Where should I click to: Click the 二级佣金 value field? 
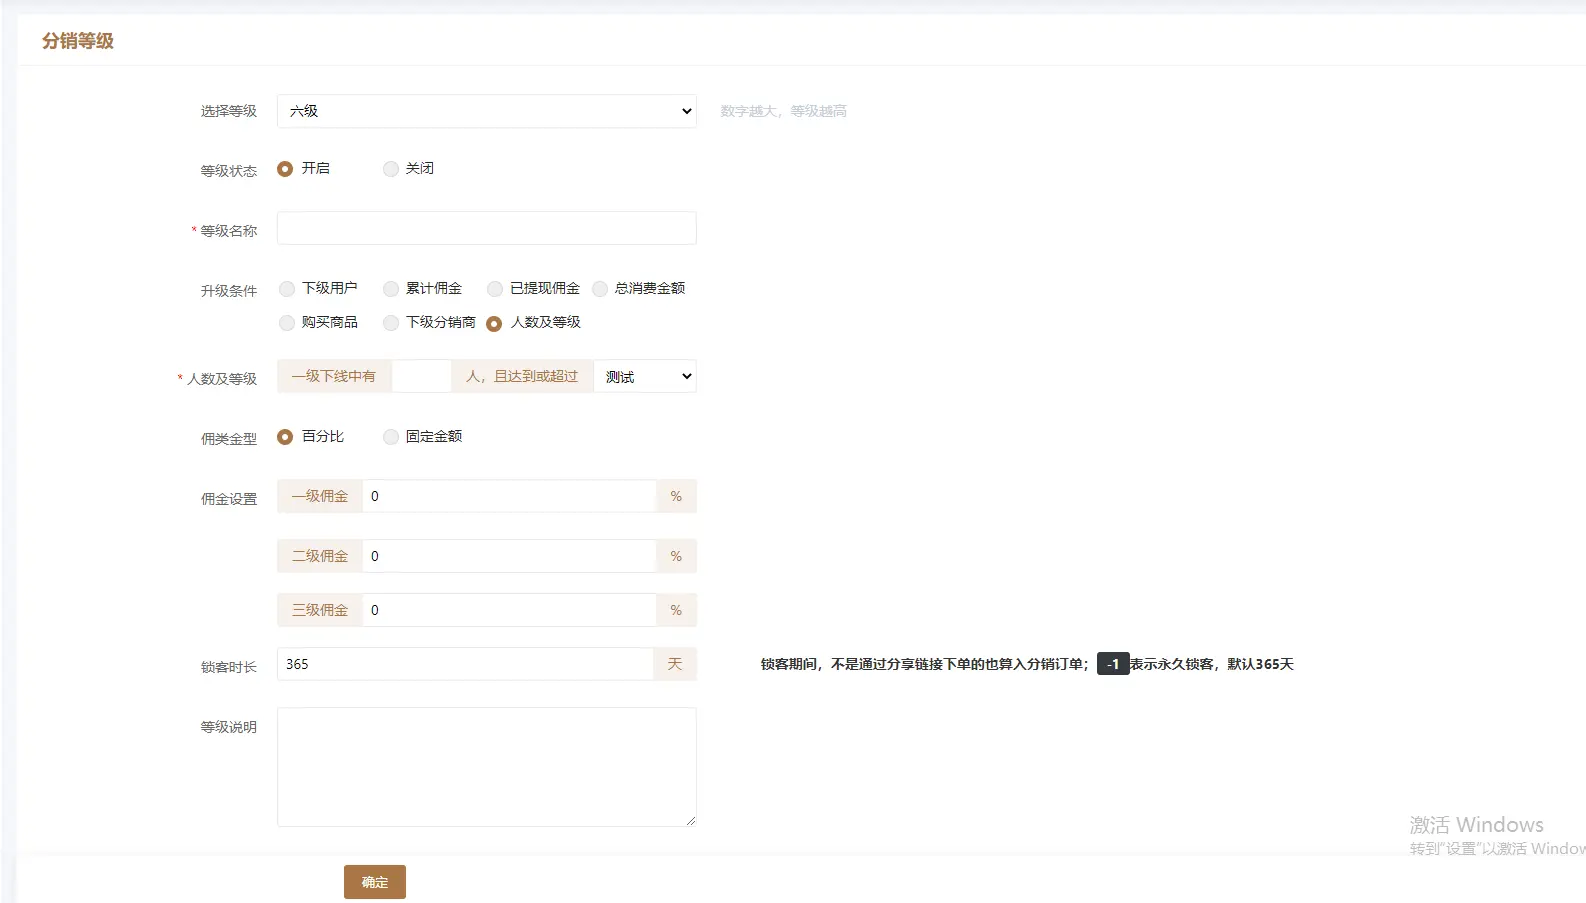[508, 557]
